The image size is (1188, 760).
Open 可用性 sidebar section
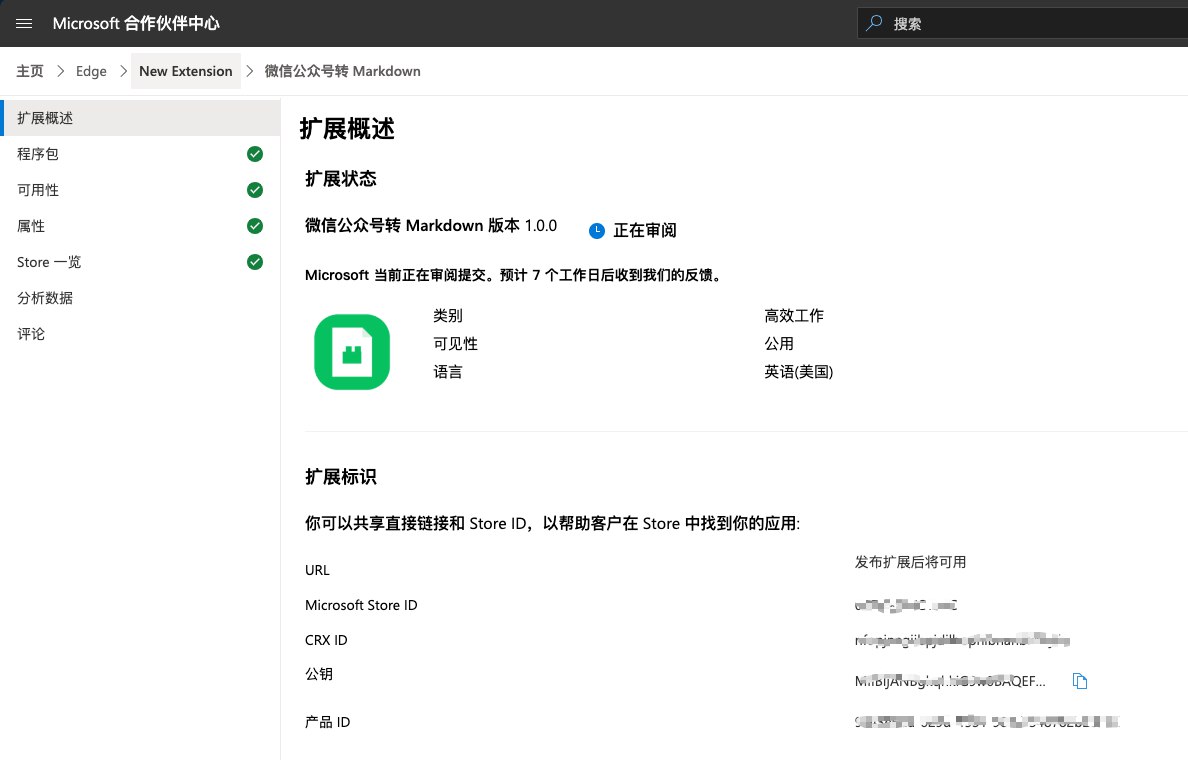click(38, 190)
